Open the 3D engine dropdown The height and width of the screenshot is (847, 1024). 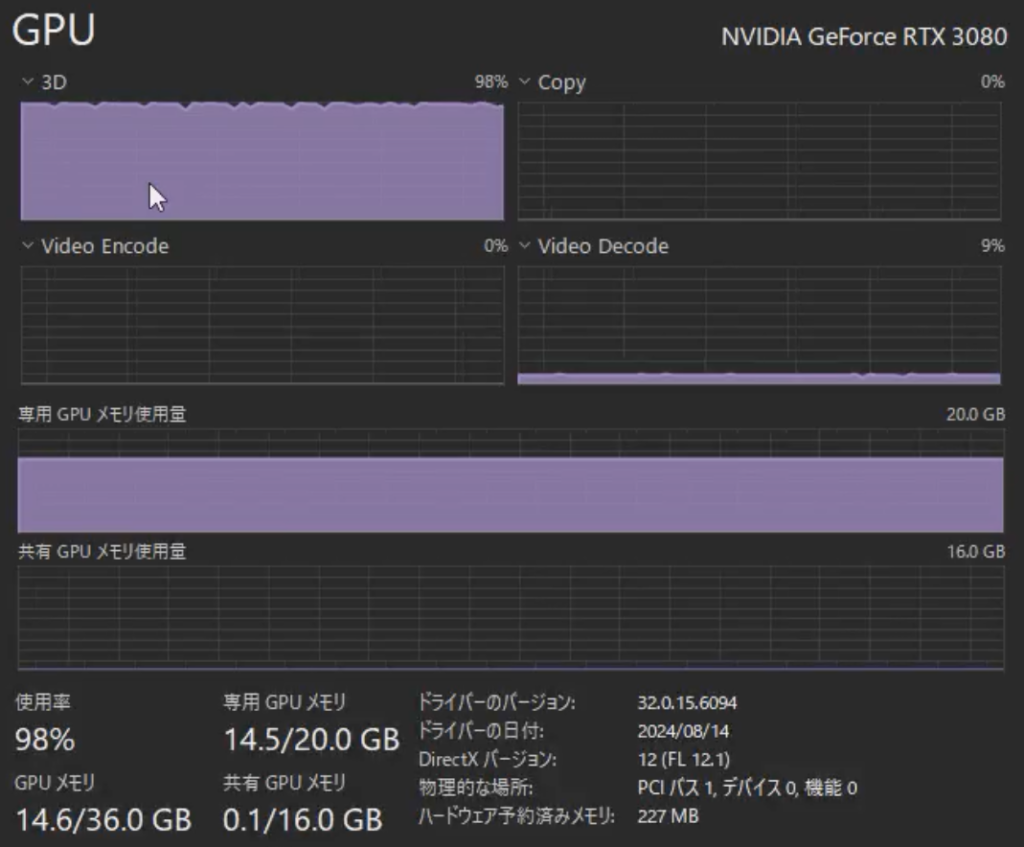[x=45, y=83]
